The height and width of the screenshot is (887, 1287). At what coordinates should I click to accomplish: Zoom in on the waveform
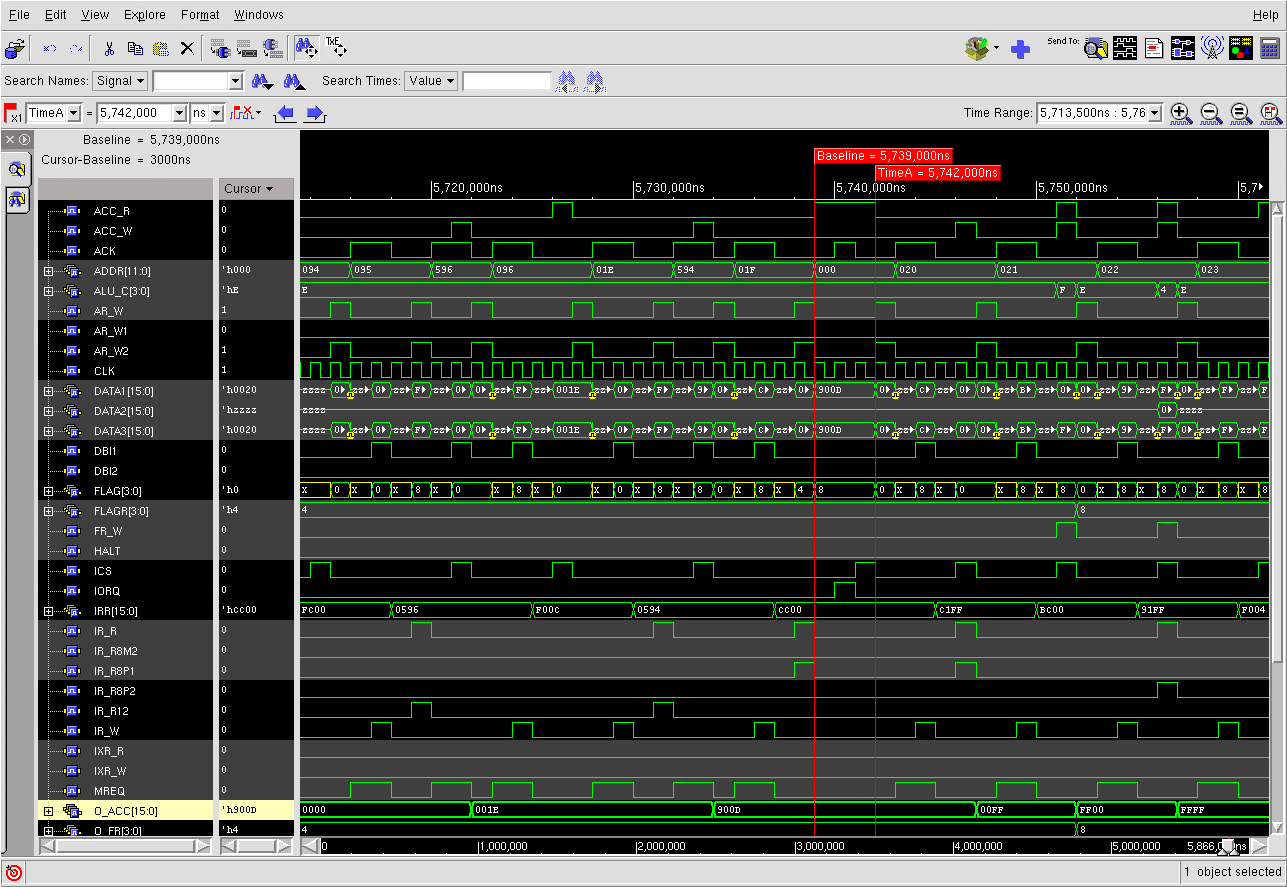pyautogui.click(x=1180, y=113)
